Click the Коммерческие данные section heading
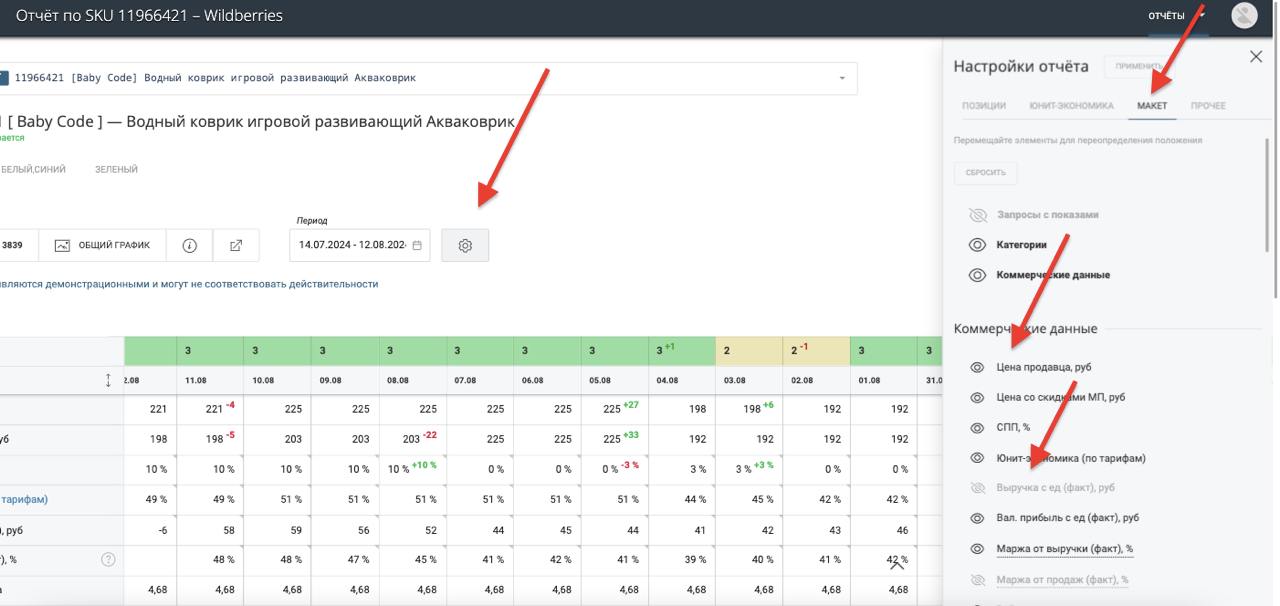 [1025, 329]
